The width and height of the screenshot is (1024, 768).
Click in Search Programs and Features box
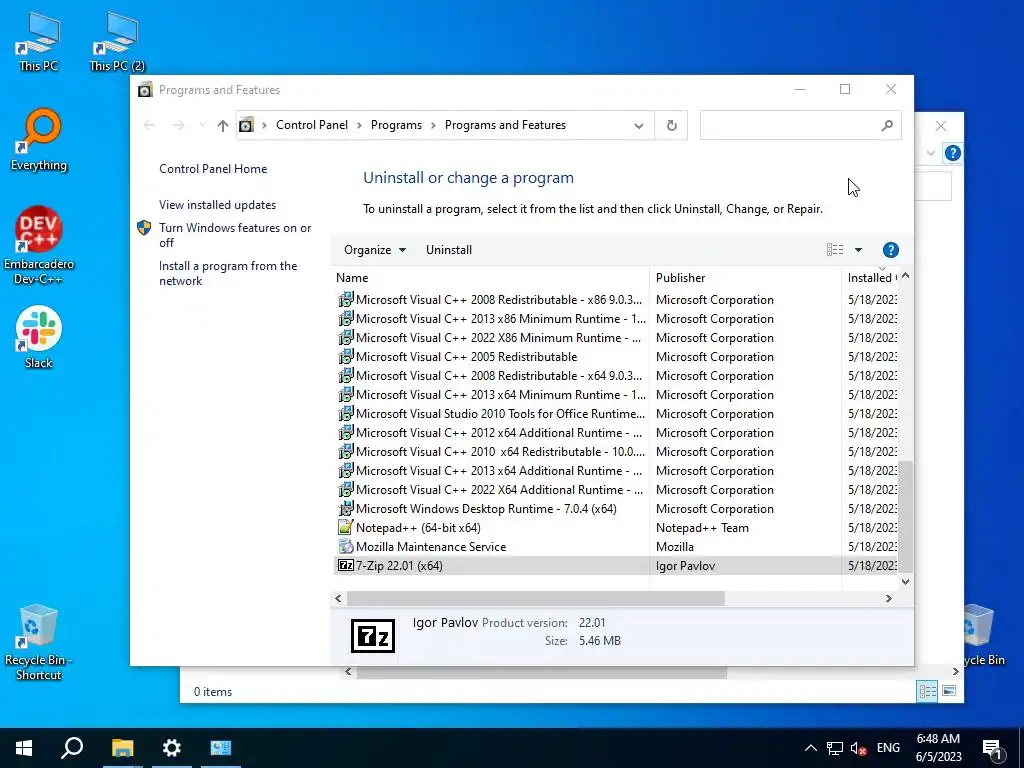coord(789,125)
